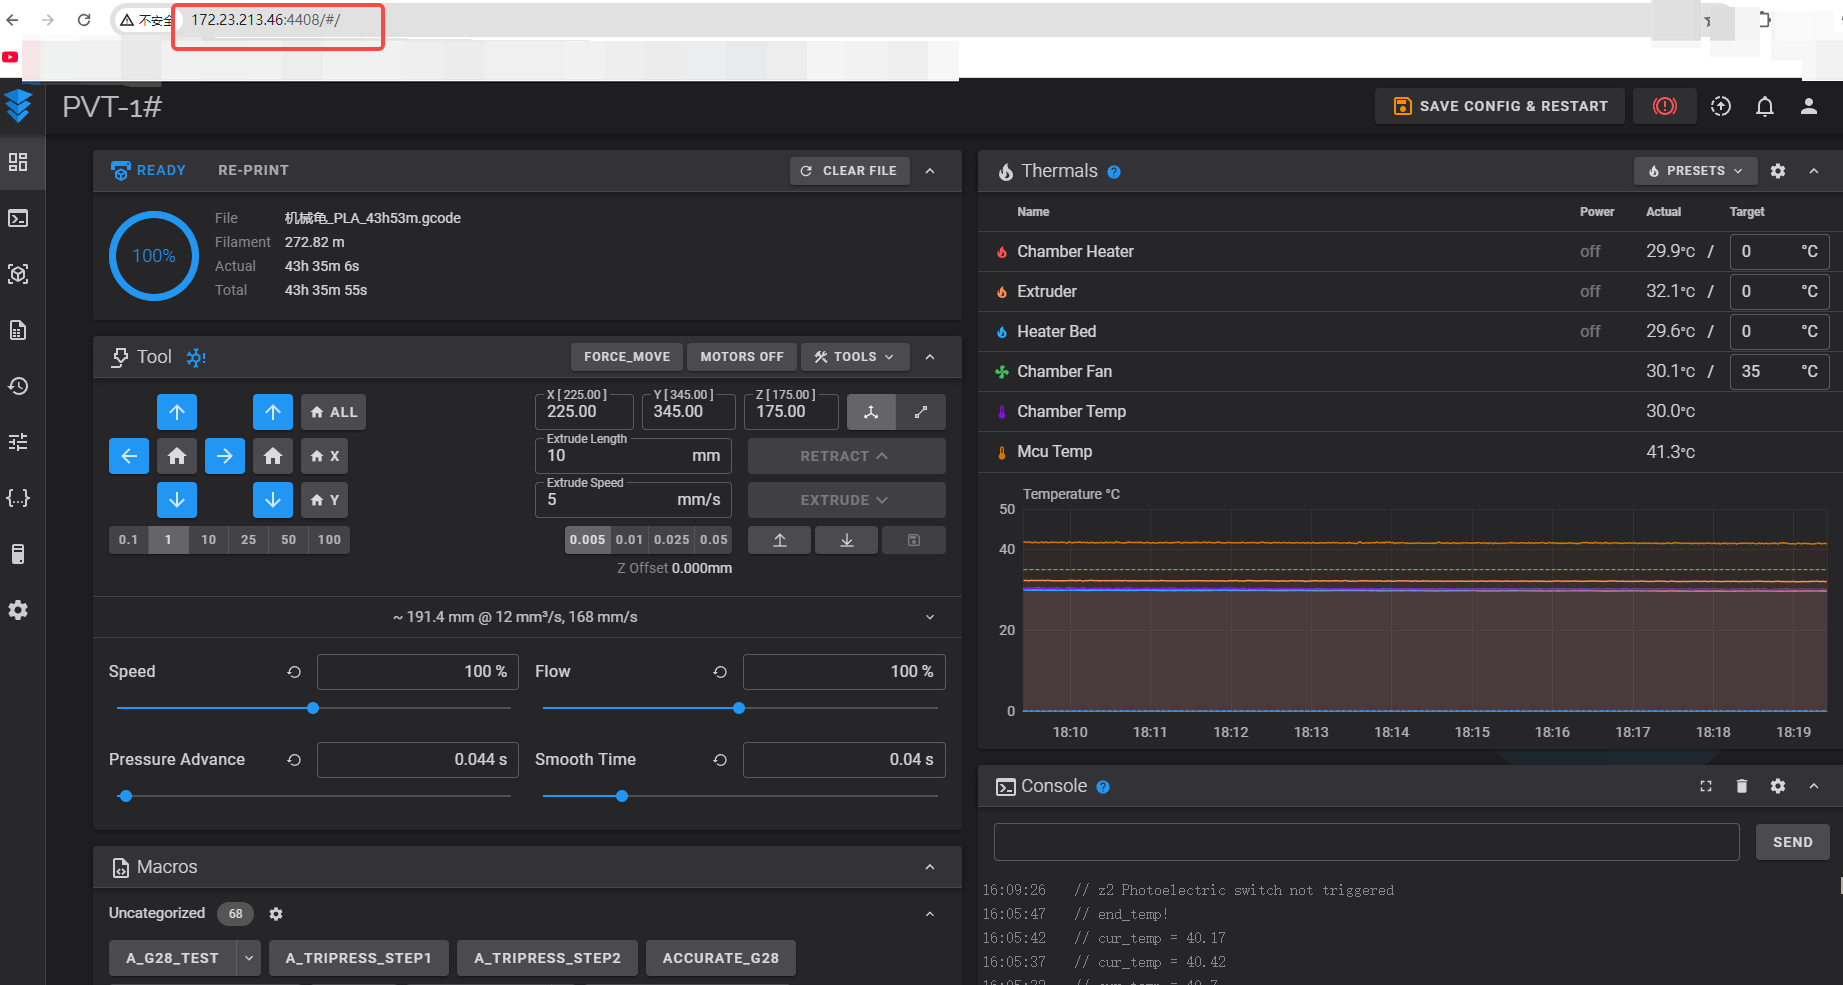Open Settings gear in left sidebar

[18, 610]
